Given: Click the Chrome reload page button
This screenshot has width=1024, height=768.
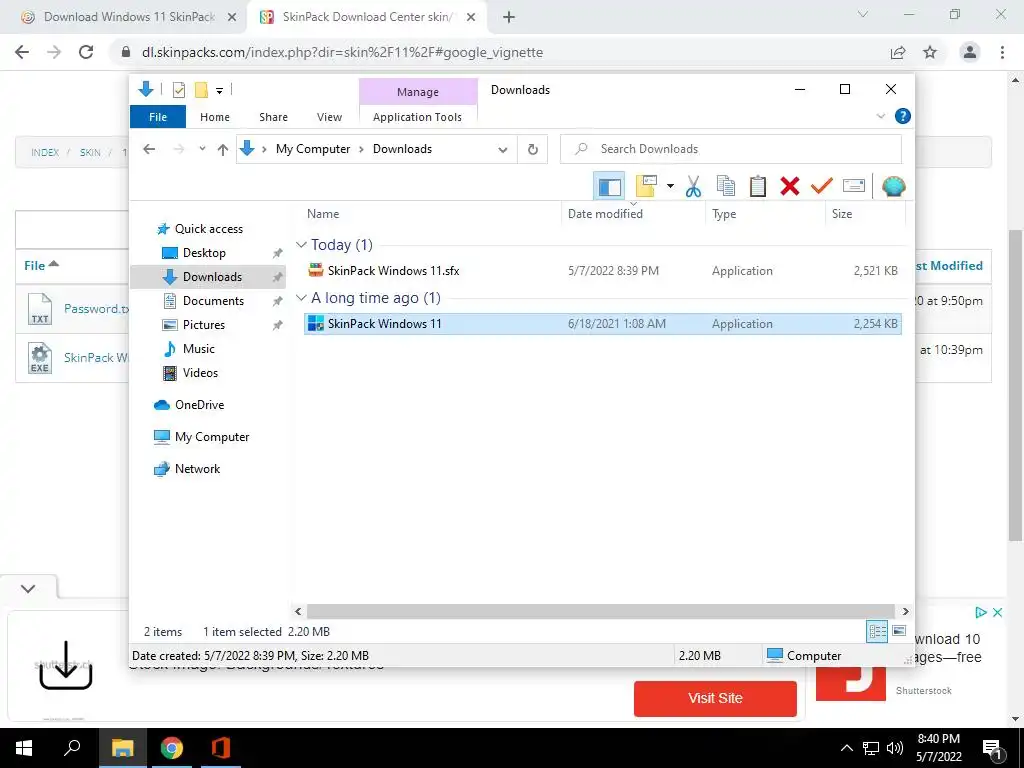Looking at the screenshot, I should pos(86,52).
